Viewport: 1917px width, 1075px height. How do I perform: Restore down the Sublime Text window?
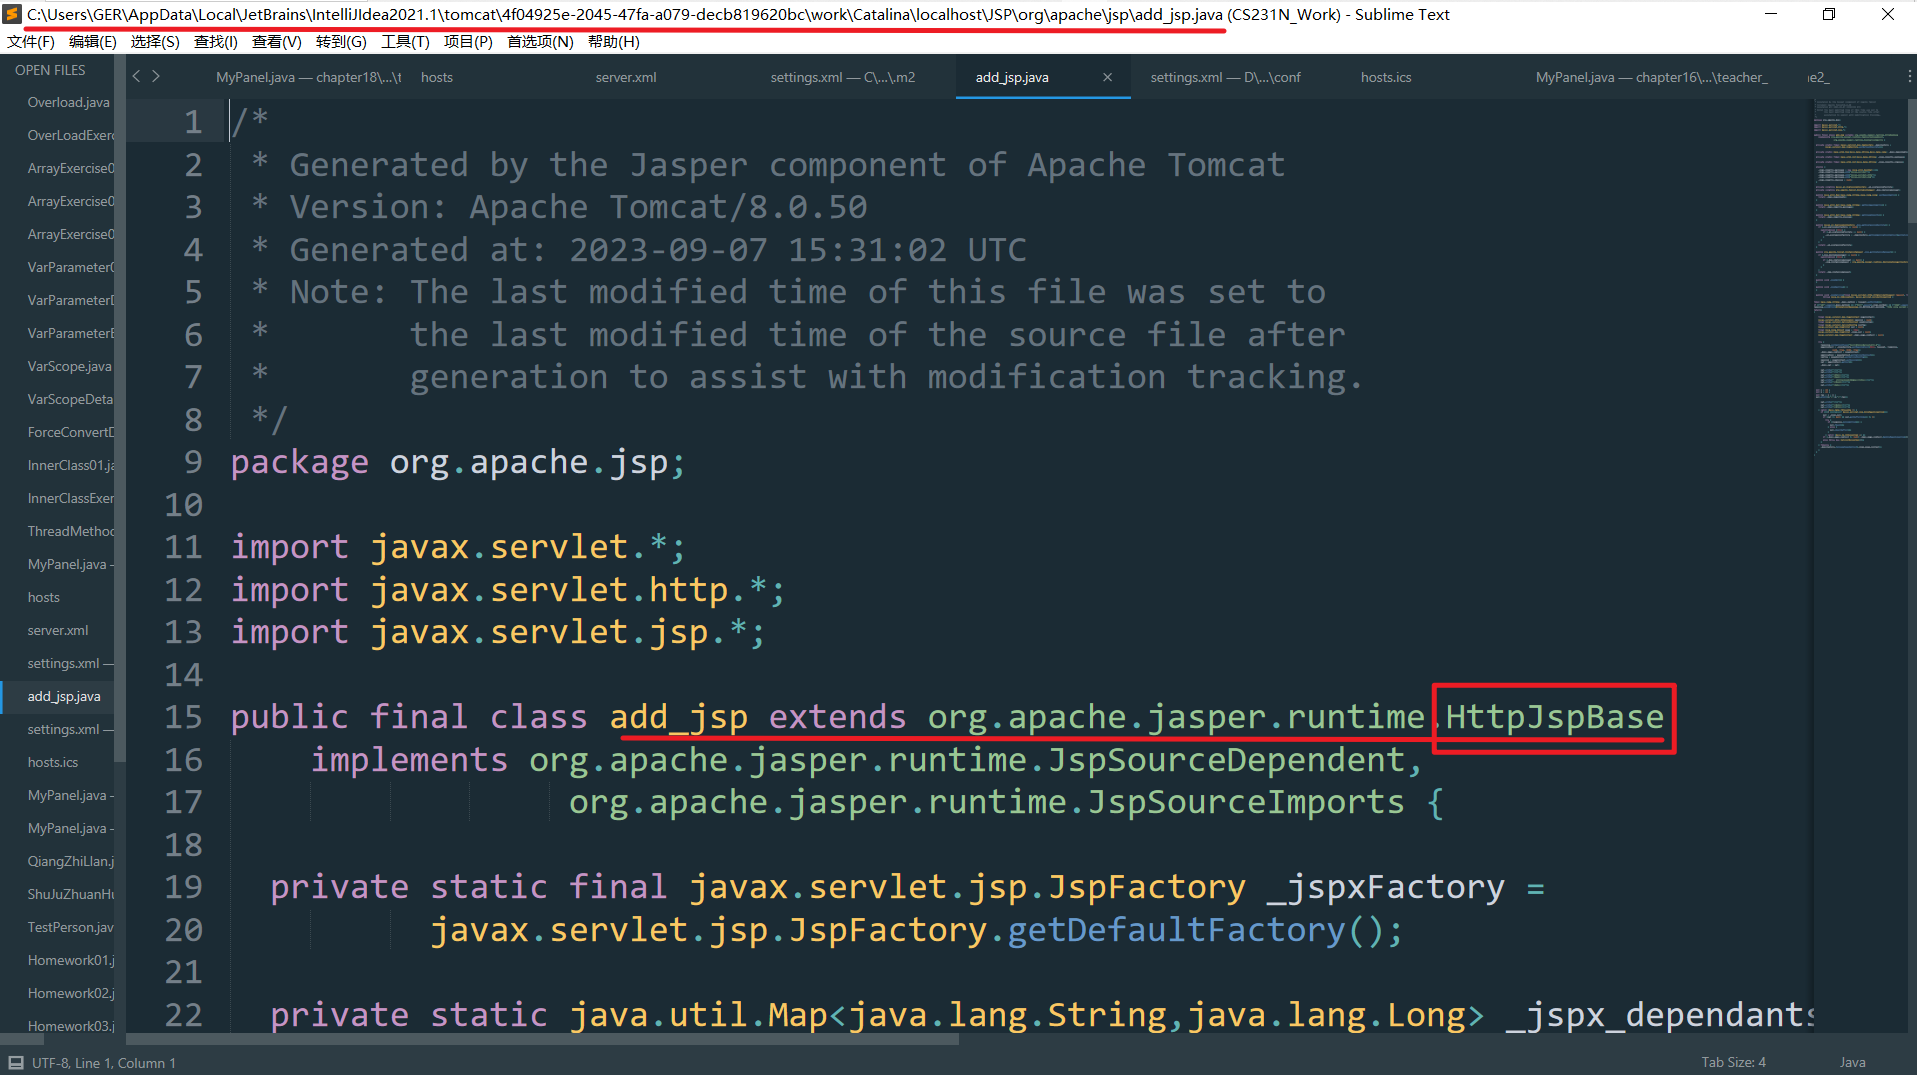[x=1829, y=14]
